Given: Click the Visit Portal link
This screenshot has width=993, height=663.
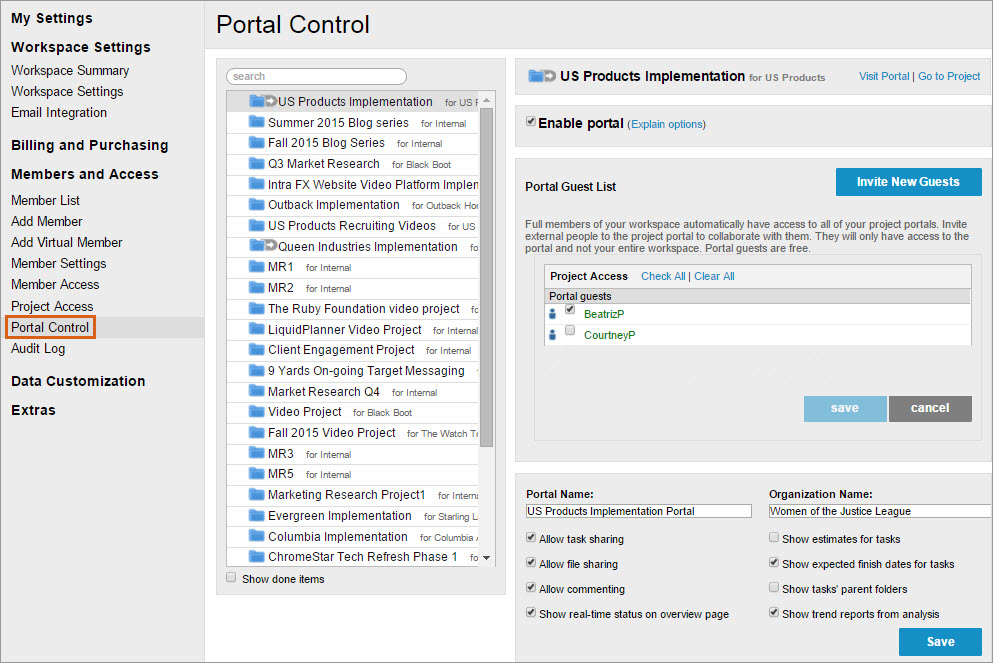Looking at the screenshot, I should (x=884, y=76).
